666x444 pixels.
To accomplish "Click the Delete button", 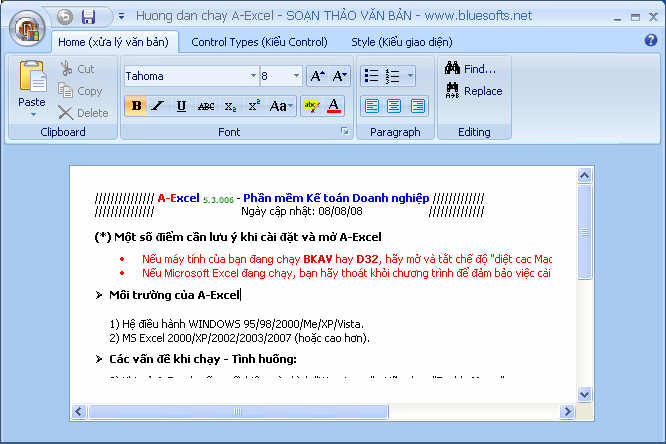I will point(83,113).
